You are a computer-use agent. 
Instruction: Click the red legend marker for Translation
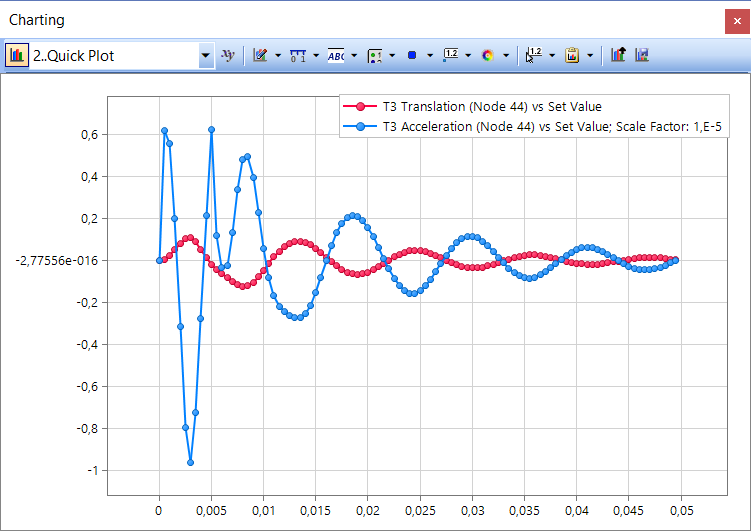pyautogui.click(x=360, y=106)
